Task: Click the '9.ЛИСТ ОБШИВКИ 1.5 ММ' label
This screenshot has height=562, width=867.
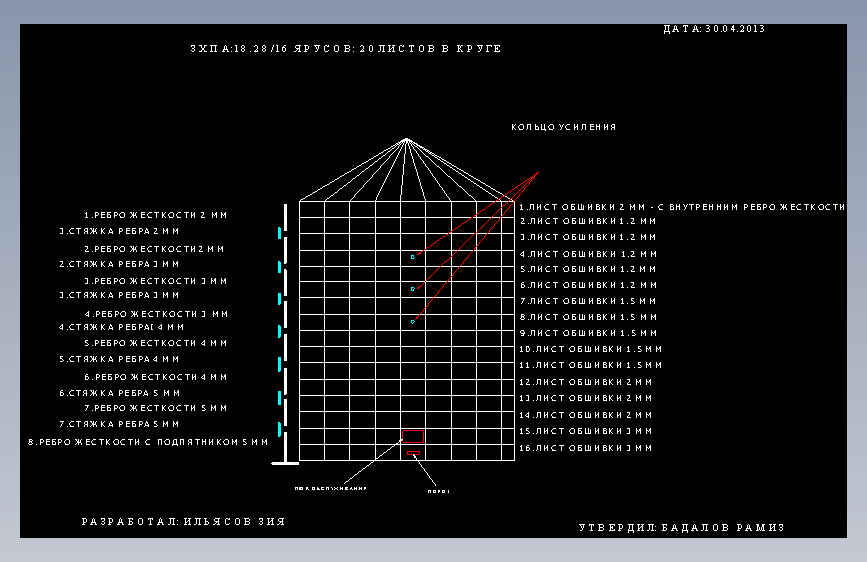Action: [588, 334]
